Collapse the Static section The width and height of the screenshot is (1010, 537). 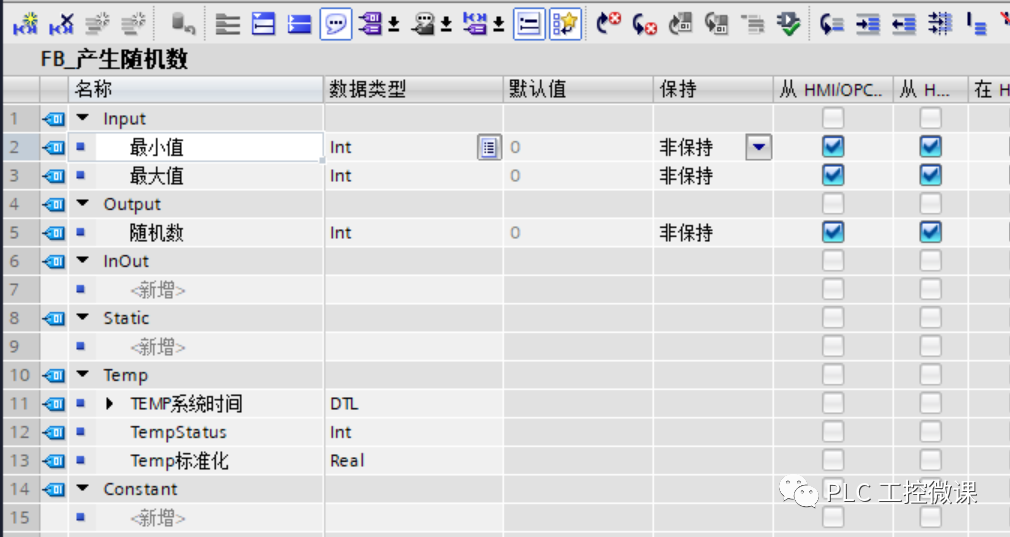[x=82, y=317]
